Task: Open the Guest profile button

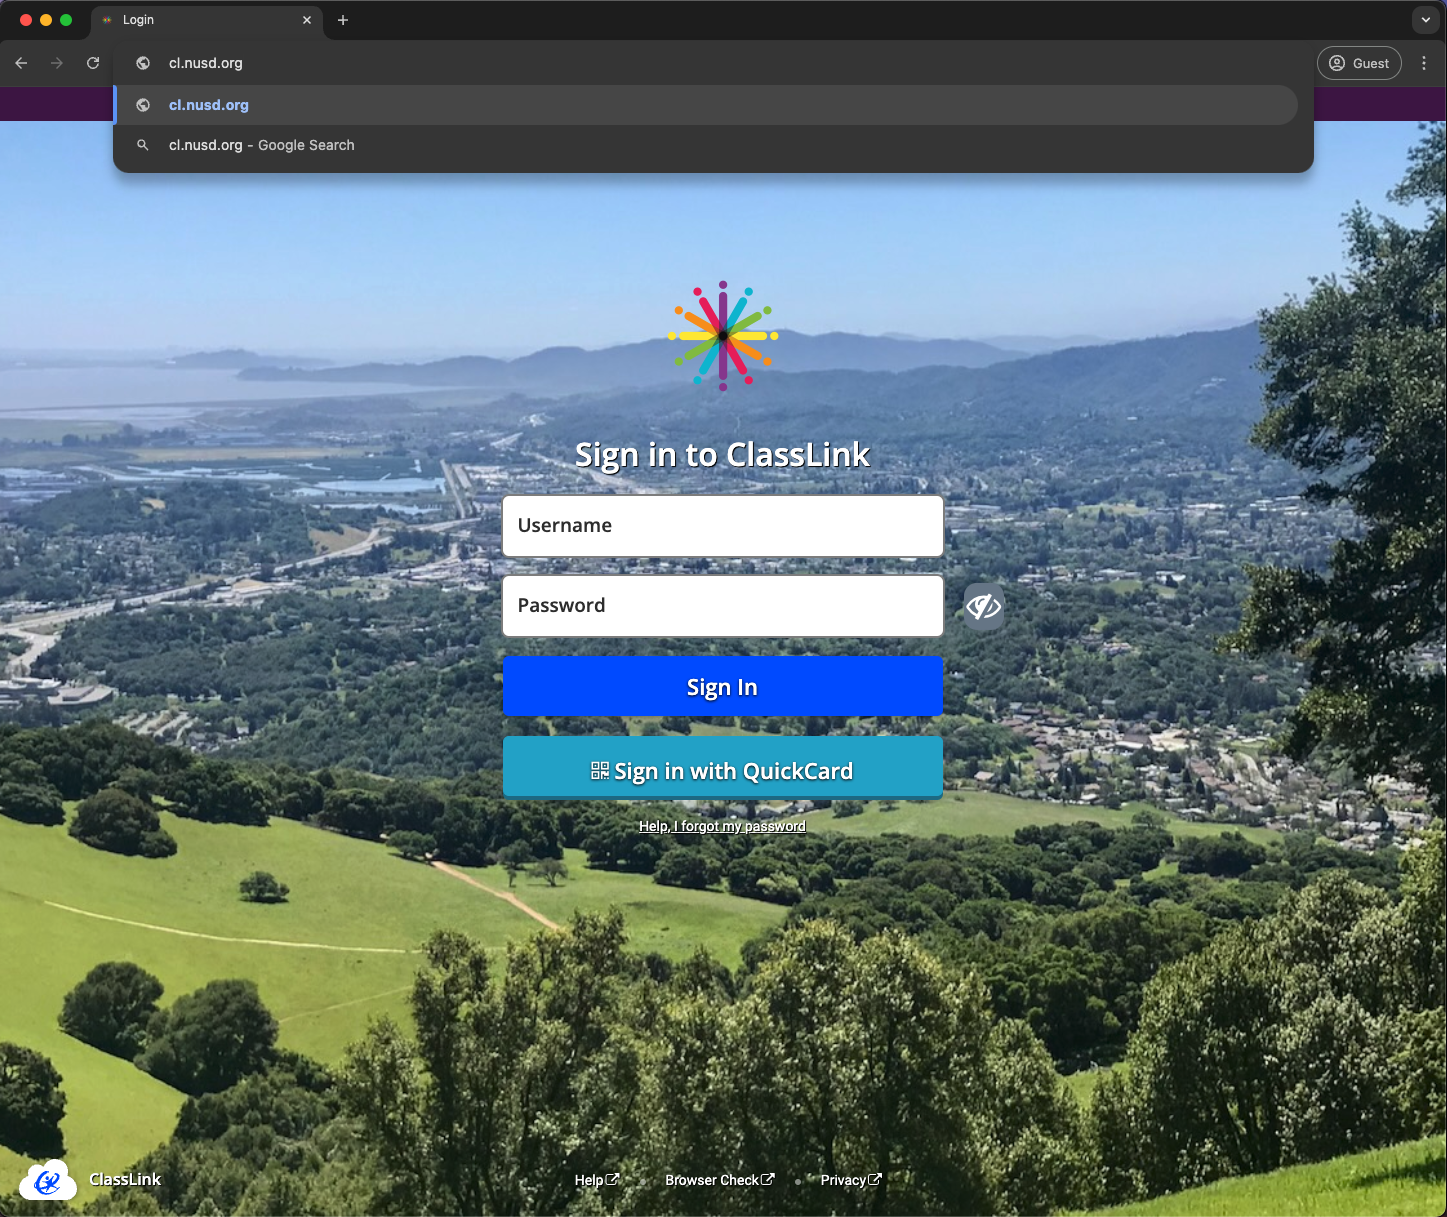Action: [1358, 63]
